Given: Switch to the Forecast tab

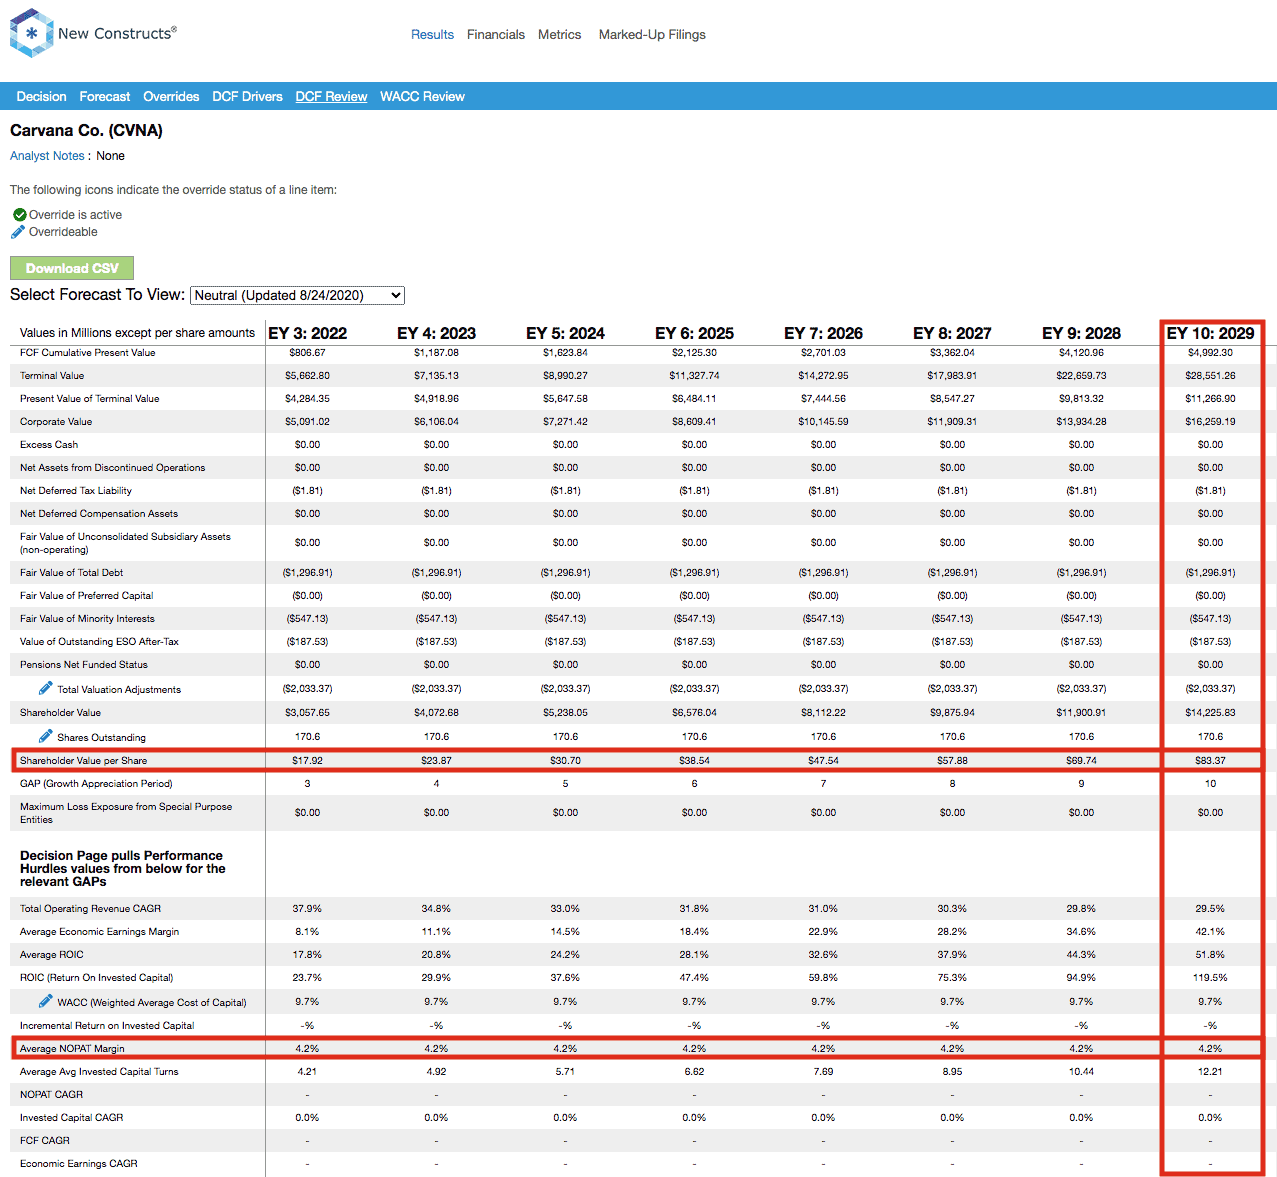Looking at the screenshot, I should (105, 96).
